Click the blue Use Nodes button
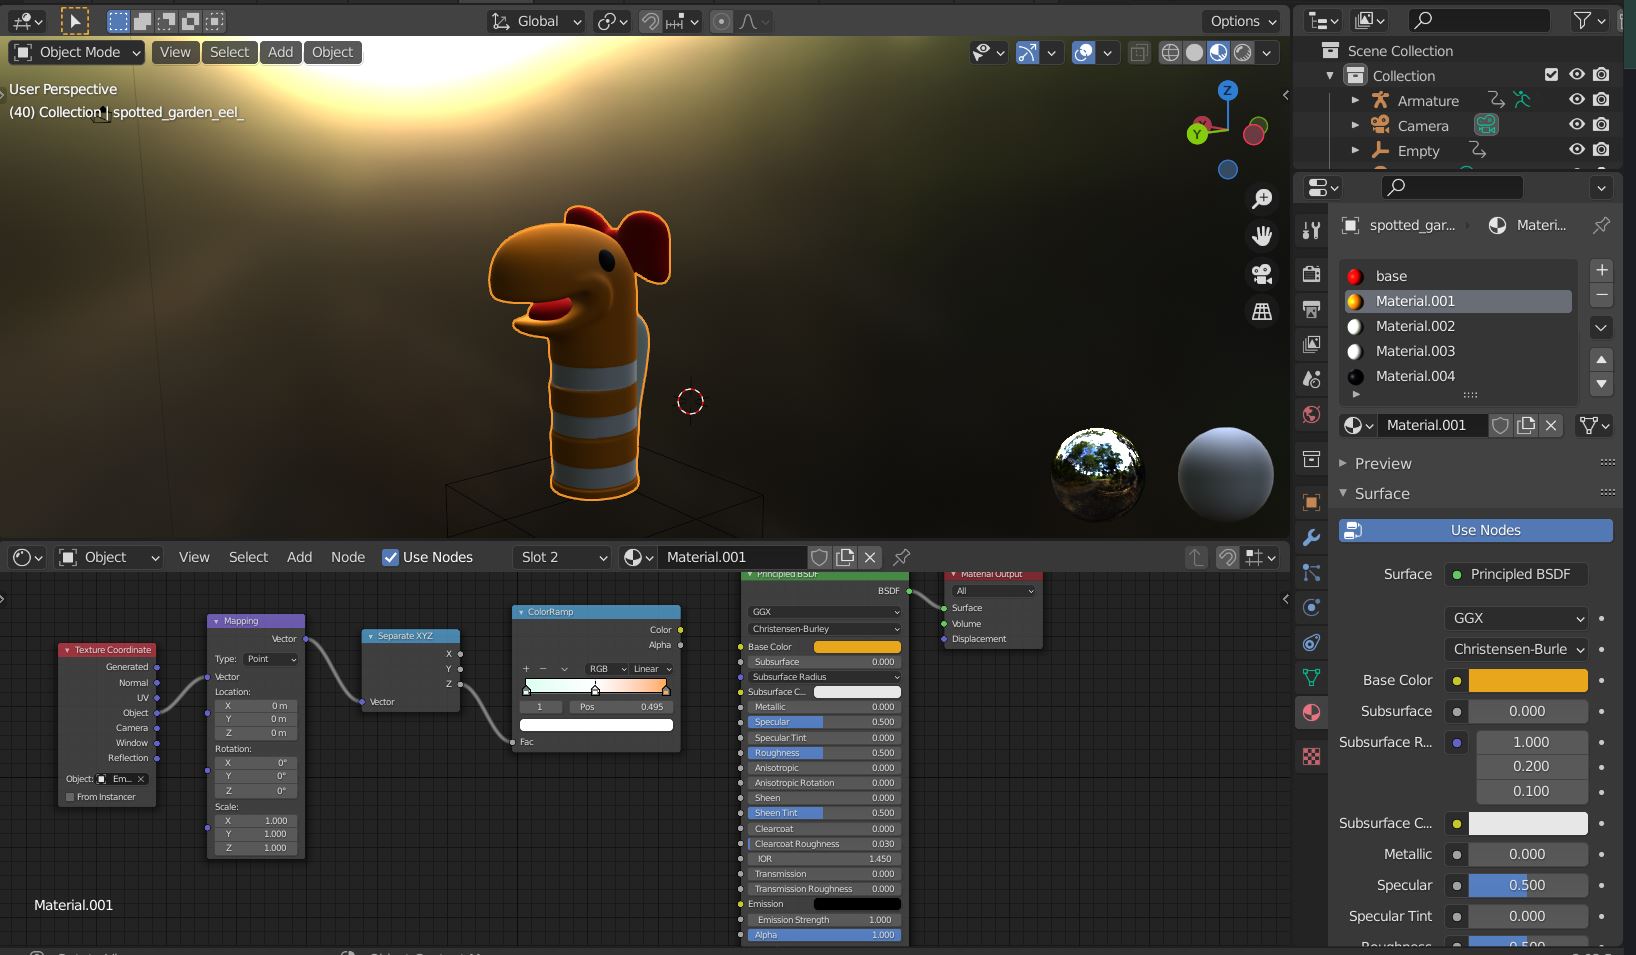 pyautogui.click(x=1476, y=530)
